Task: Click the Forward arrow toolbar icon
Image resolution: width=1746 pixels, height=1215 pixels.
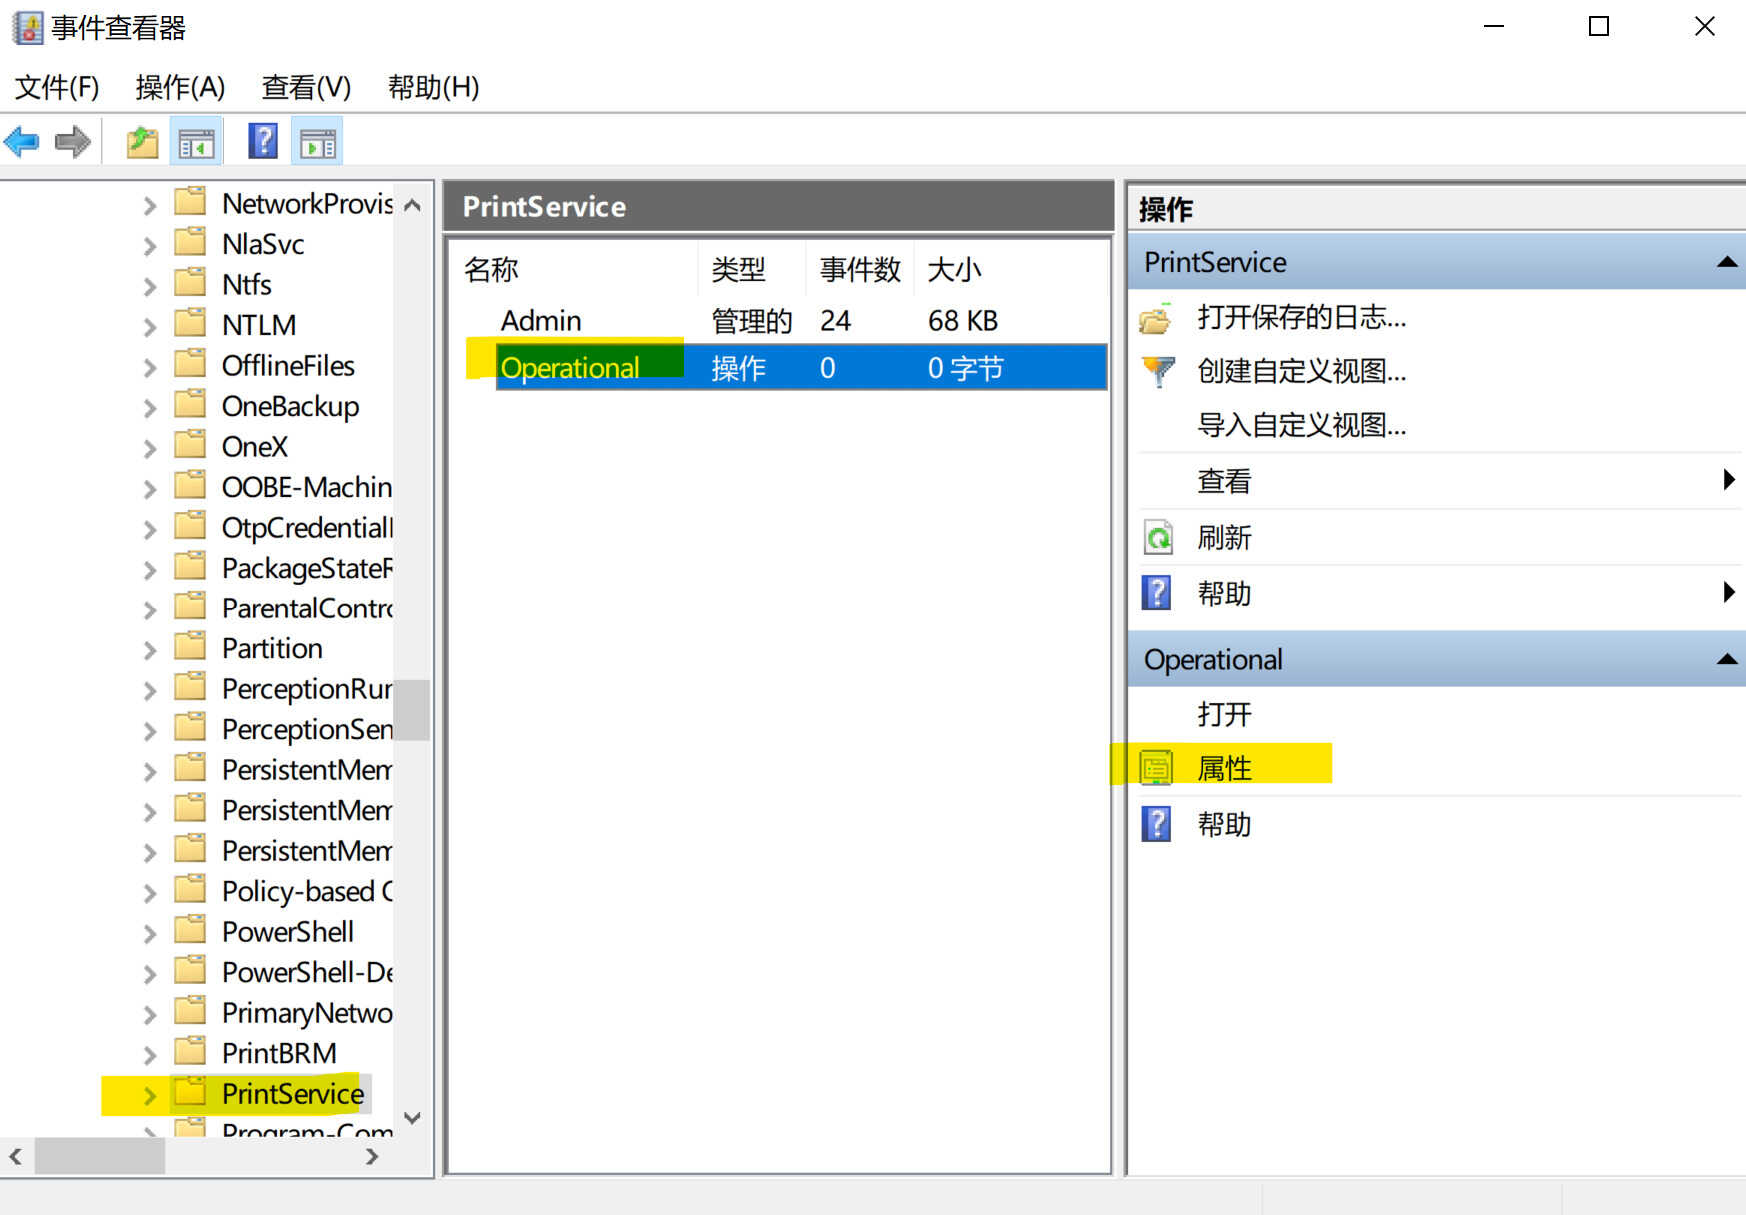Action: pyautogui.click(x=72, y=142)
